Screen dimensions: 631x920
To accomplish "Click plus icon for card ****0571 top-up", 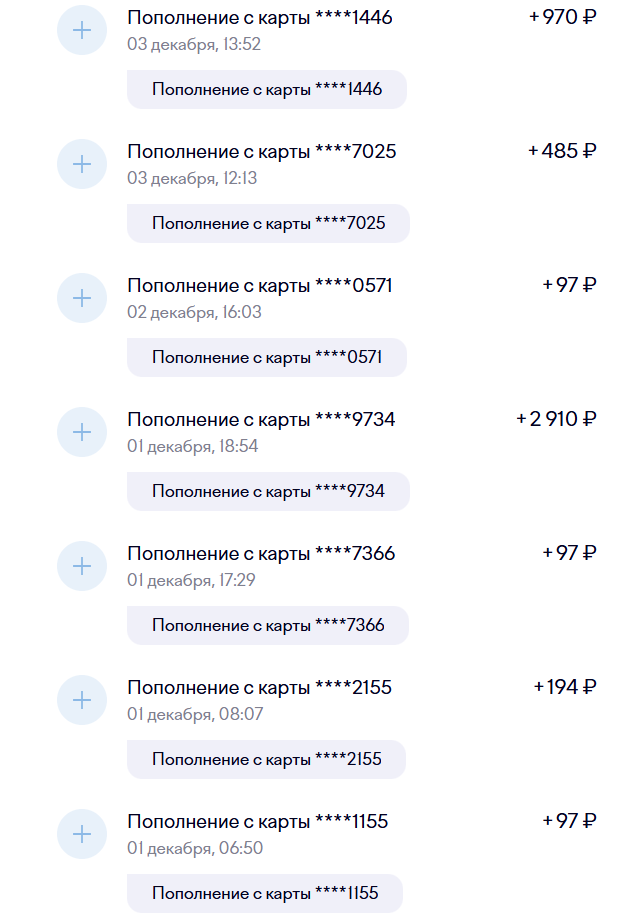I will coord(82,298).
